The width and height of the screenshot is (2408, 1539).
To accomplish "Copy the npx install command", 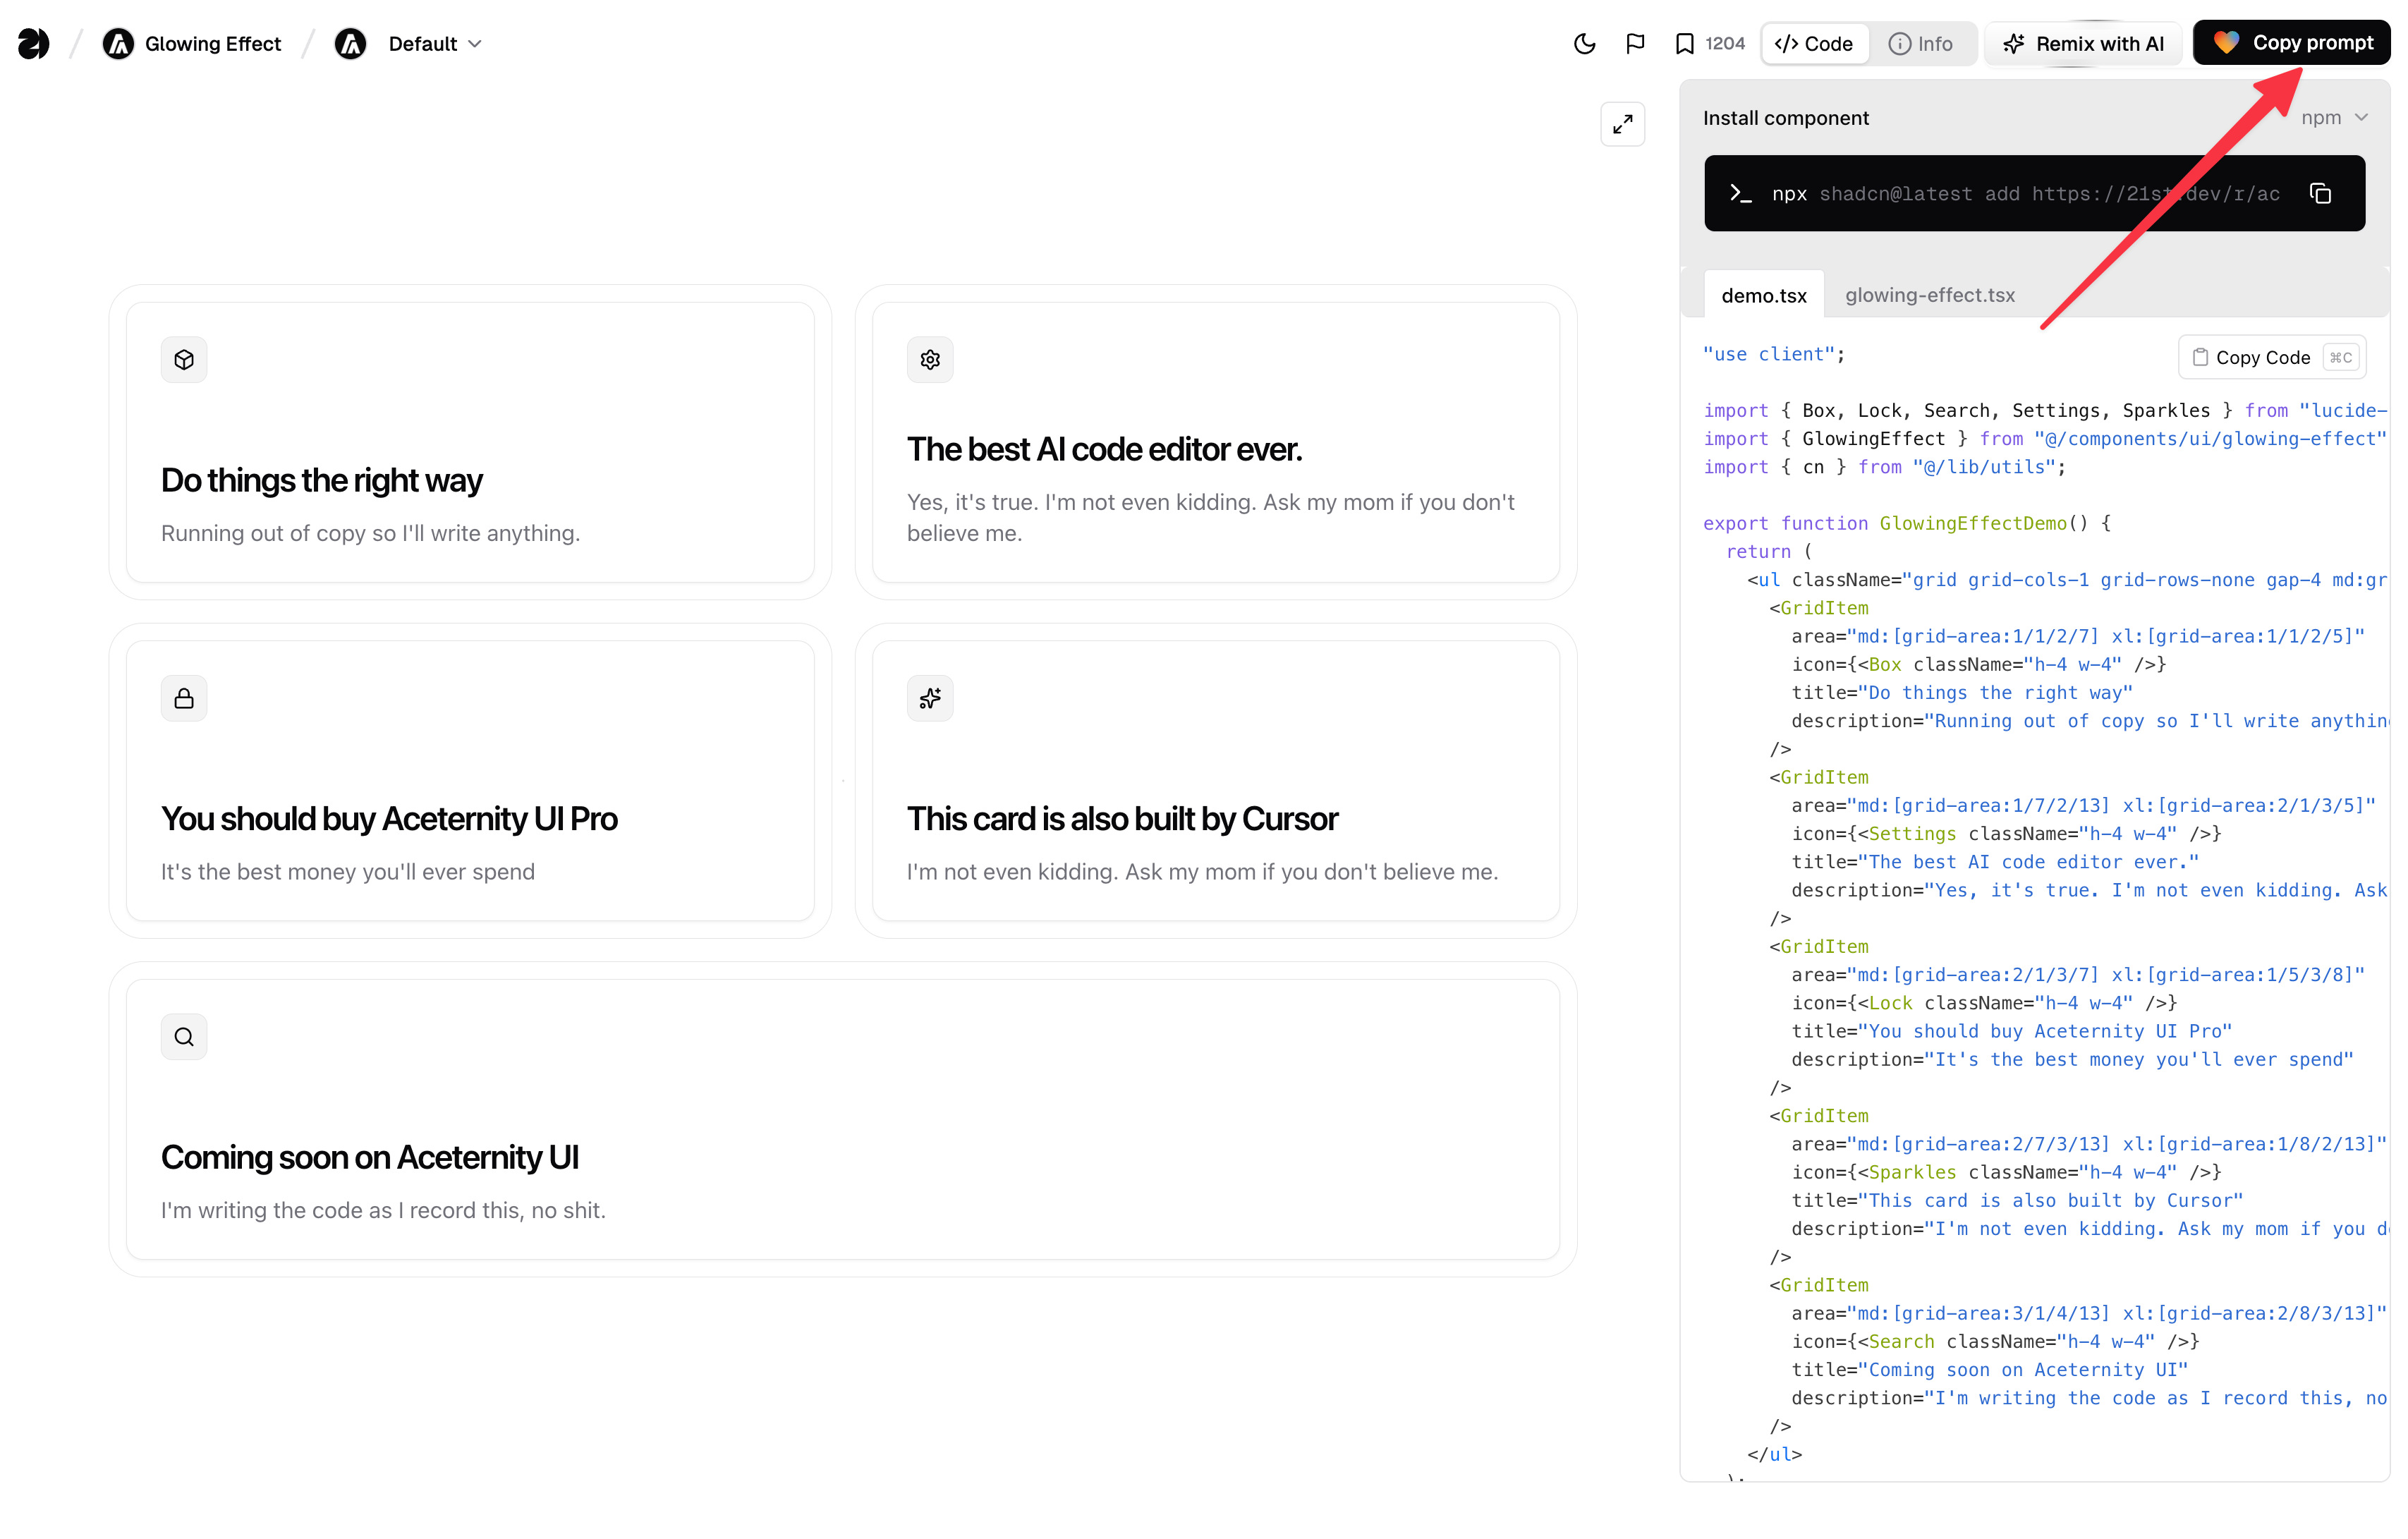I will [x=2320, y=194].
